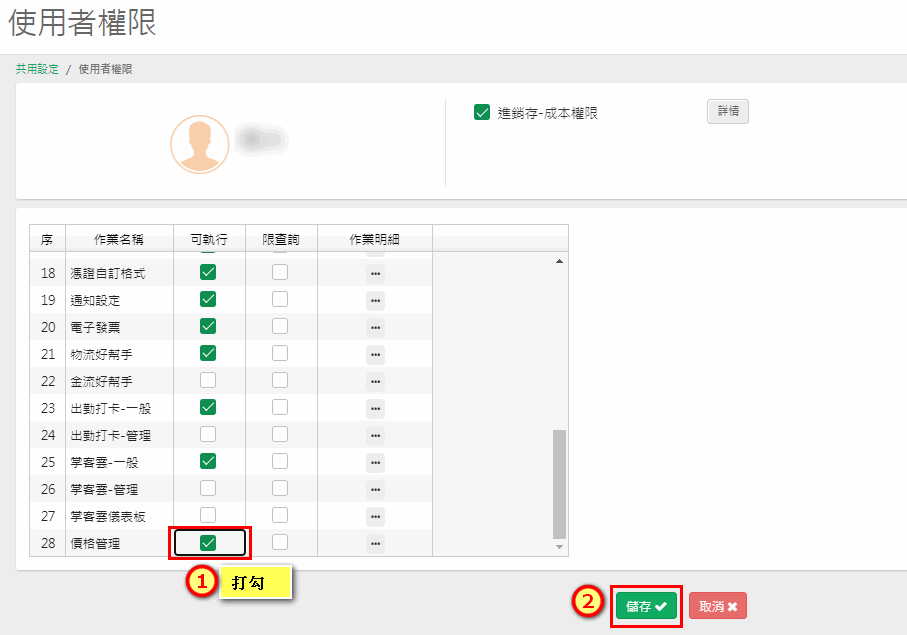Screen dimensions: 907x635
Task: Select the 金流好幫手 row name
Action: pos(101,382)
